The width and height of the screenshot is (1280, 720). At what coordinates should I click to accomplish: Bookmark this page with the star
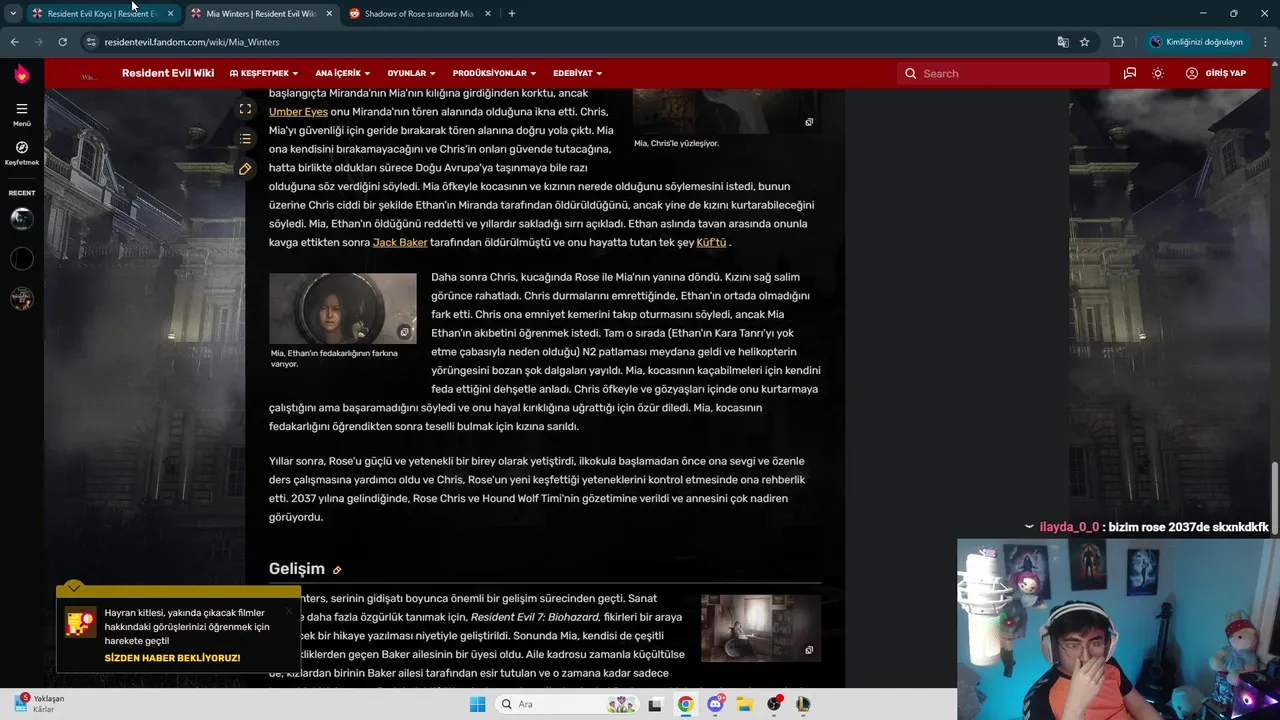pos(1085,42)
